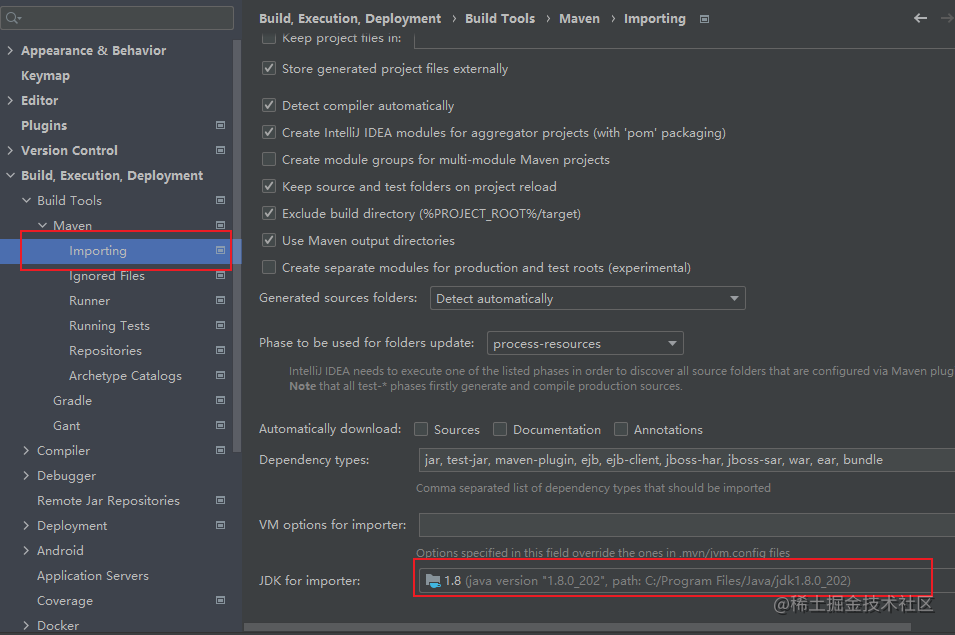This screenshot has width=955, height=635.
Task: Toggle Keep source and test folders on reload
Action: tap(269, 186)
